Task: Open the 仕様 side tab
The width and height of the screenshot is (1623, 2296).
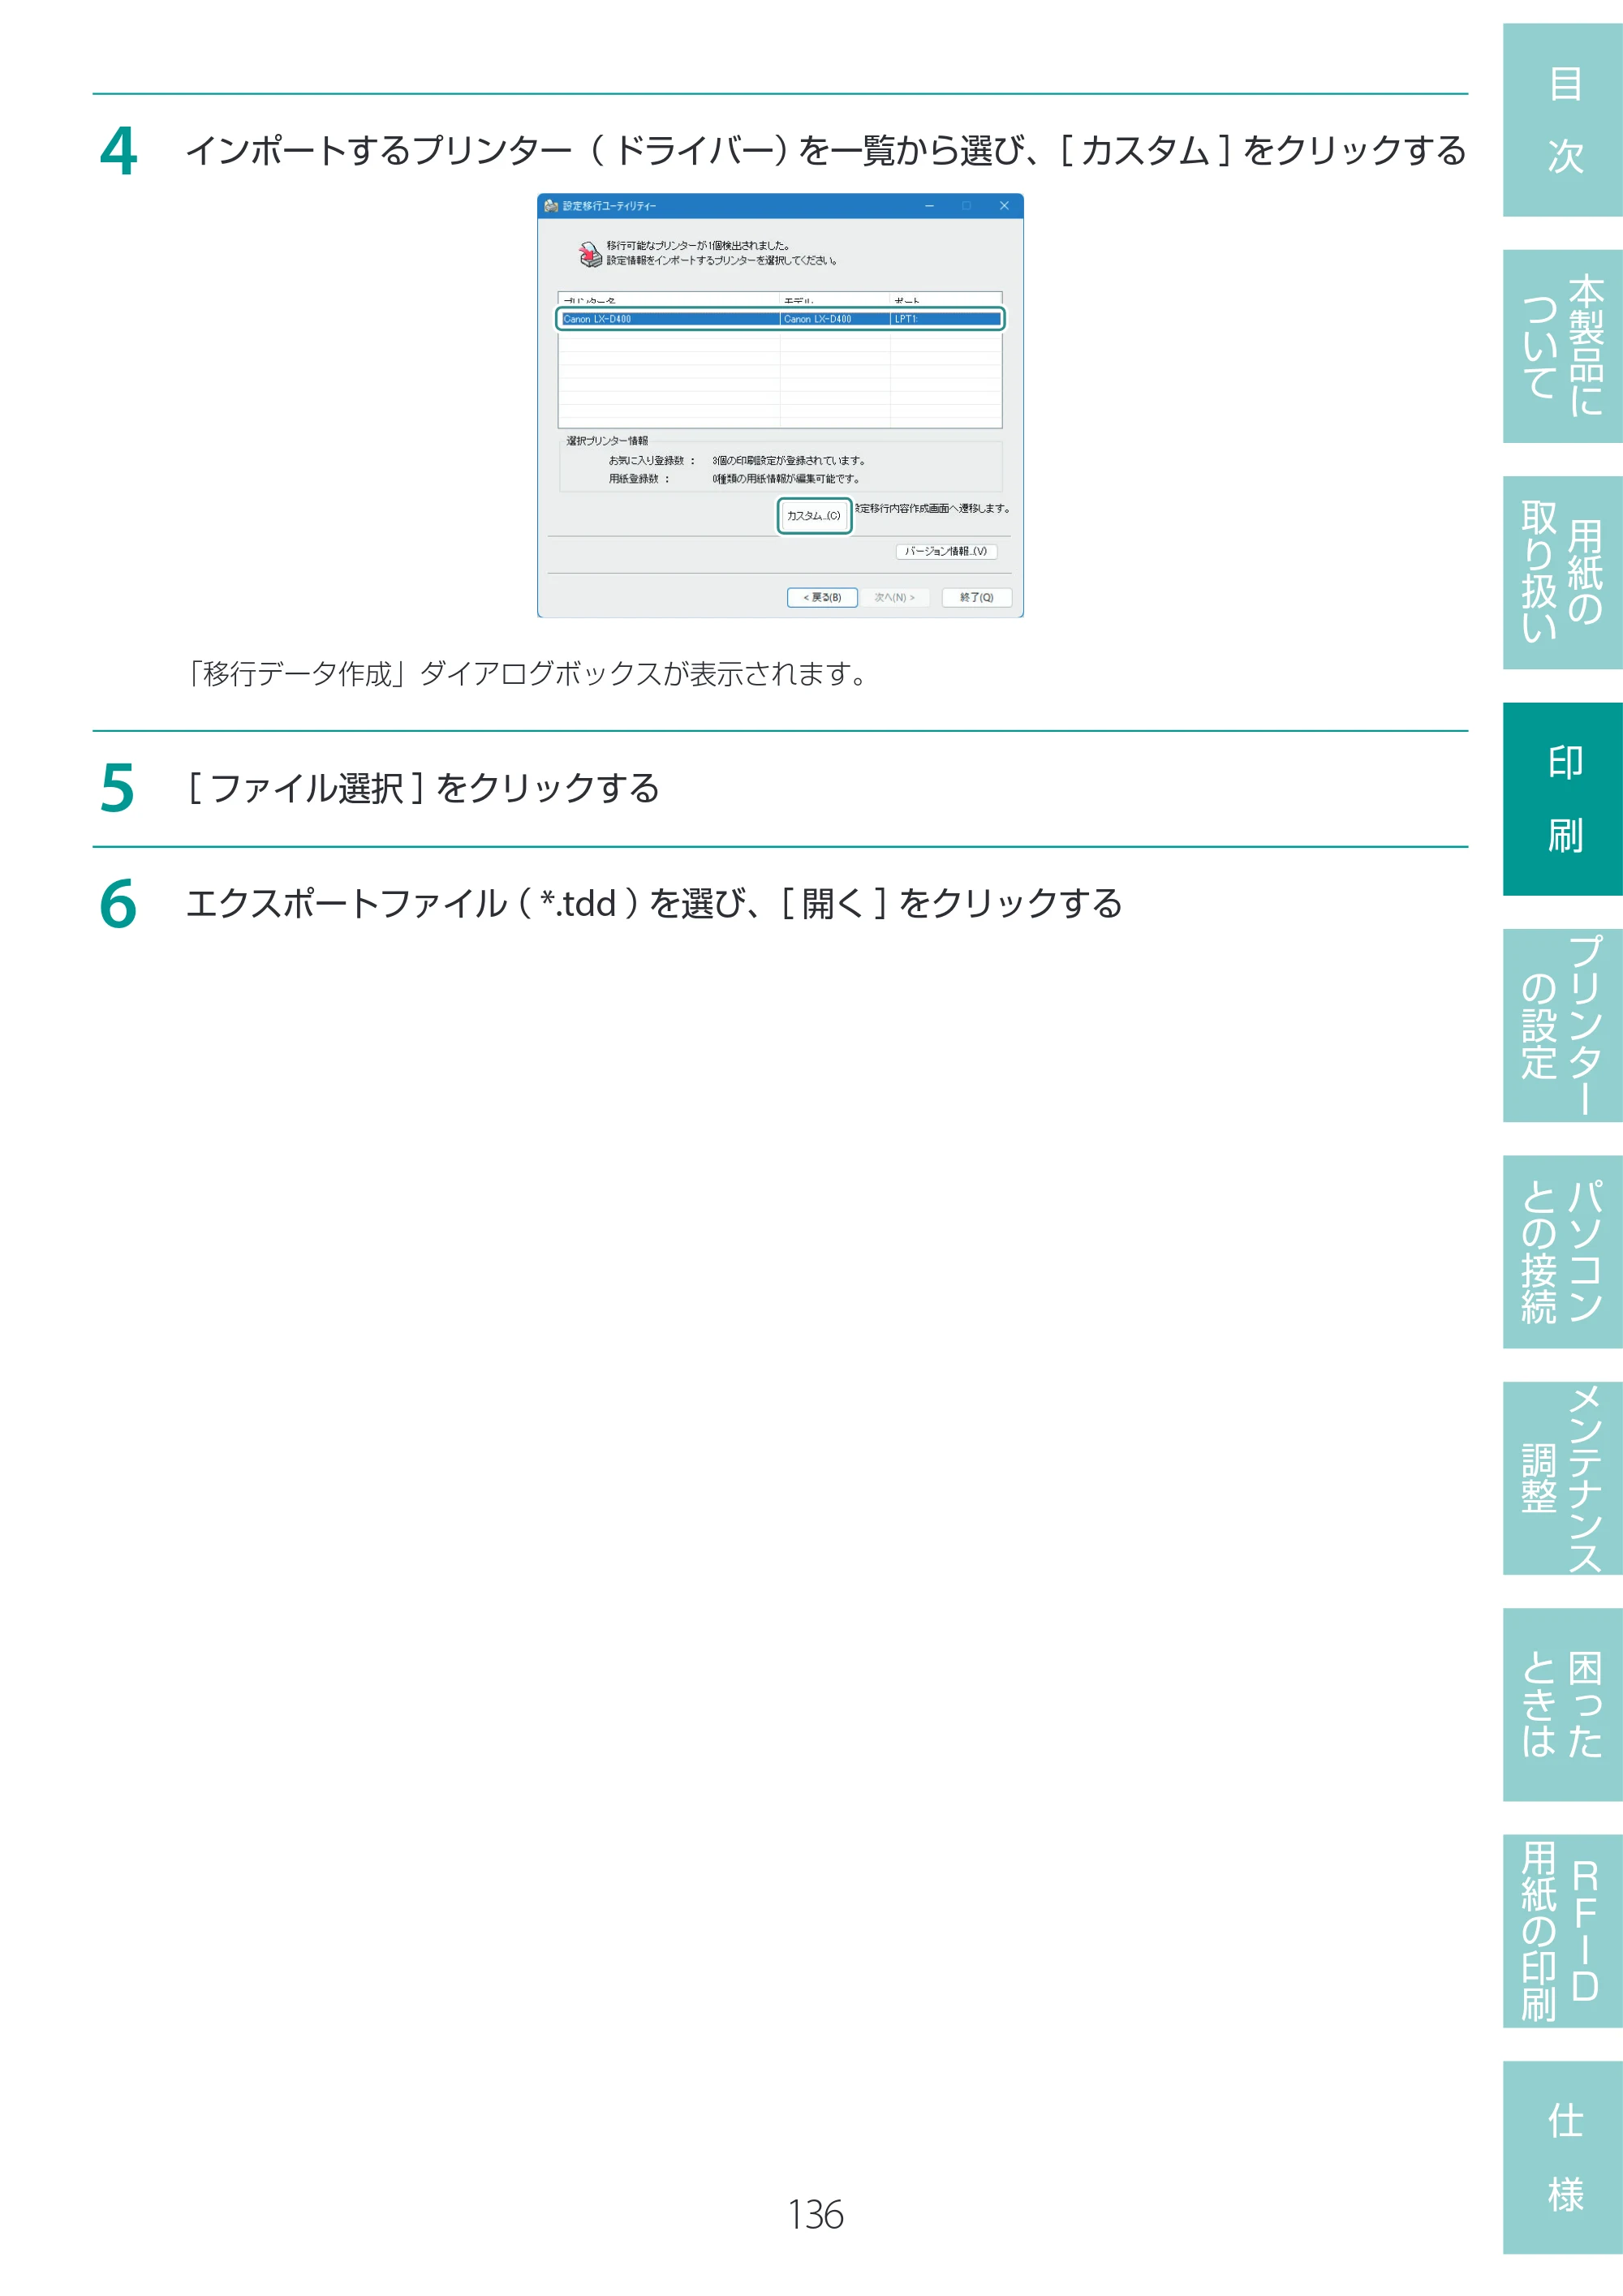Action: [x=1562, y=2157]
